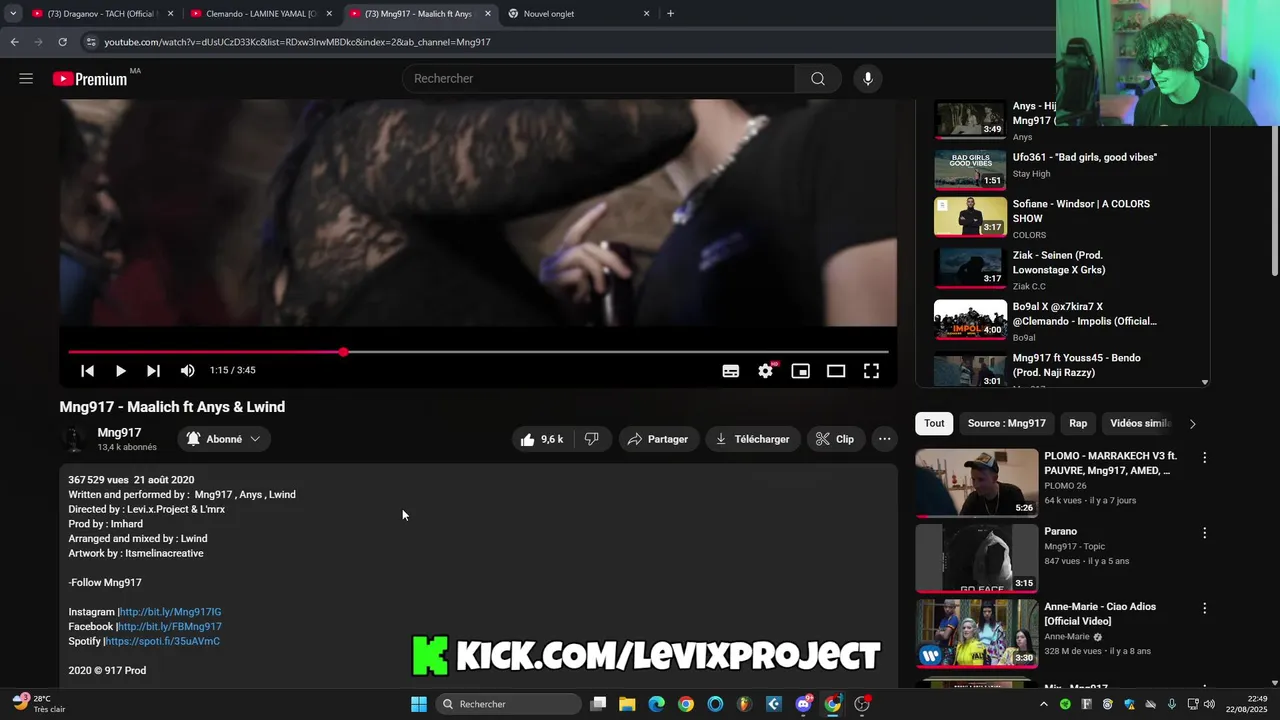Select the Vidéos similaires chip
This screenshot has width=1280, height=720.
click(x=1140, y=423)
